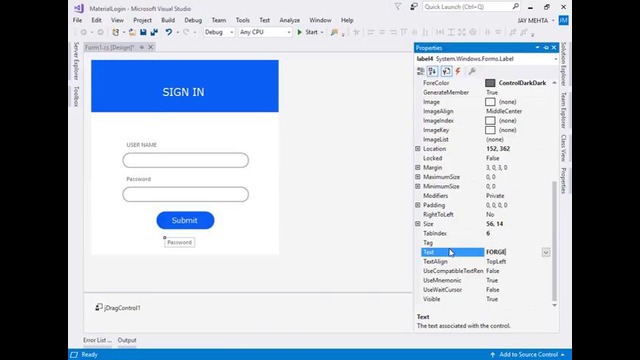
Task: Click the Save All toolbar icon
Action: point(154,32)
